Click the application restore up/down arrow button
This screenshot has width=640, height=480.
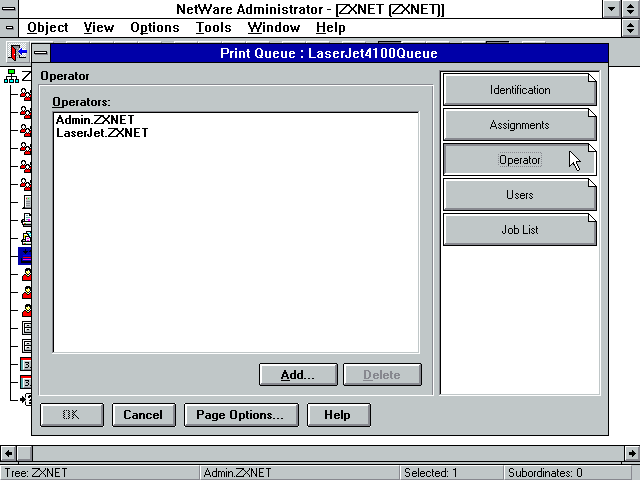point(631,9)
